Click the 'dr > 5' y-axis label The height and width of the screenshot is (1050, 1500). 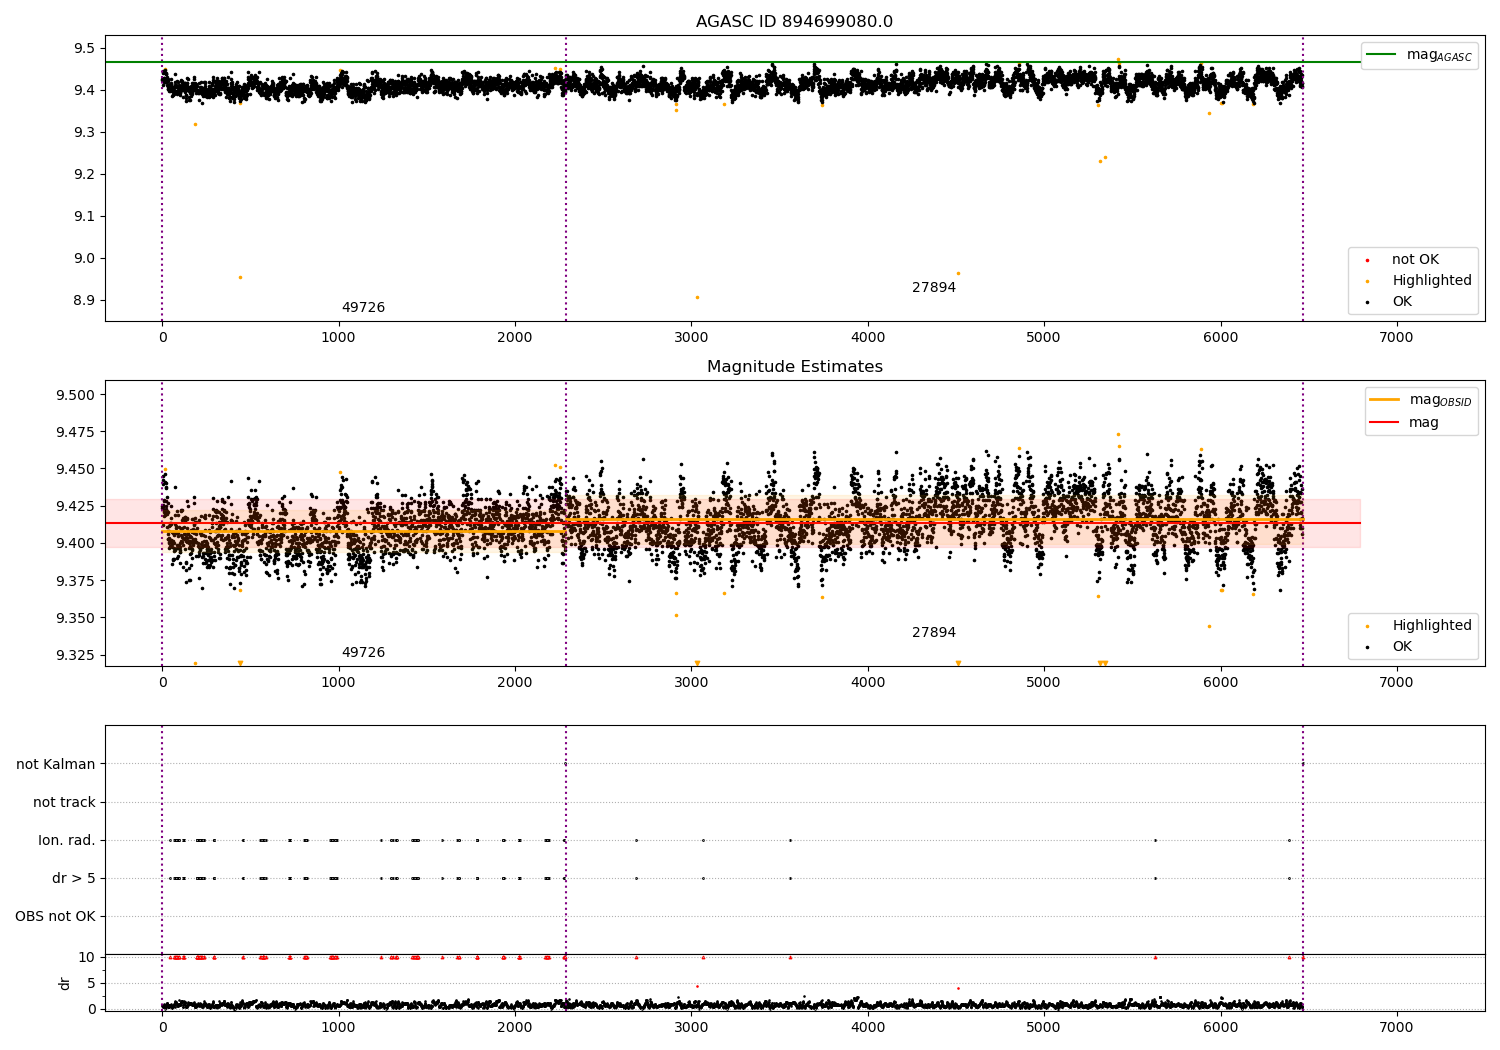click(74, 878)
